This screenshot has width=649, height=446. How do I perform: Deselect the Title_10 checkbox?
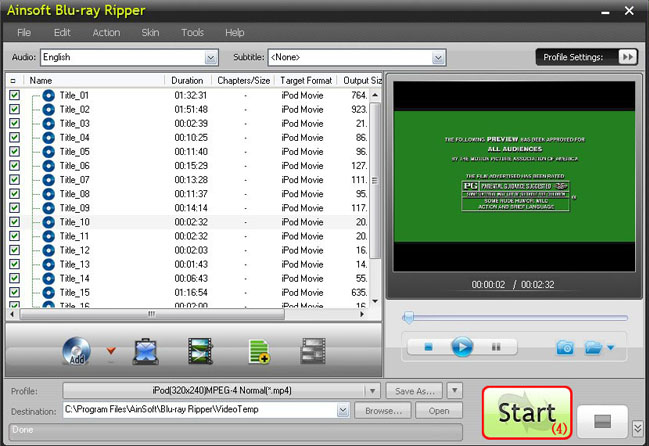pyautogui.click(x=14, y=222)
